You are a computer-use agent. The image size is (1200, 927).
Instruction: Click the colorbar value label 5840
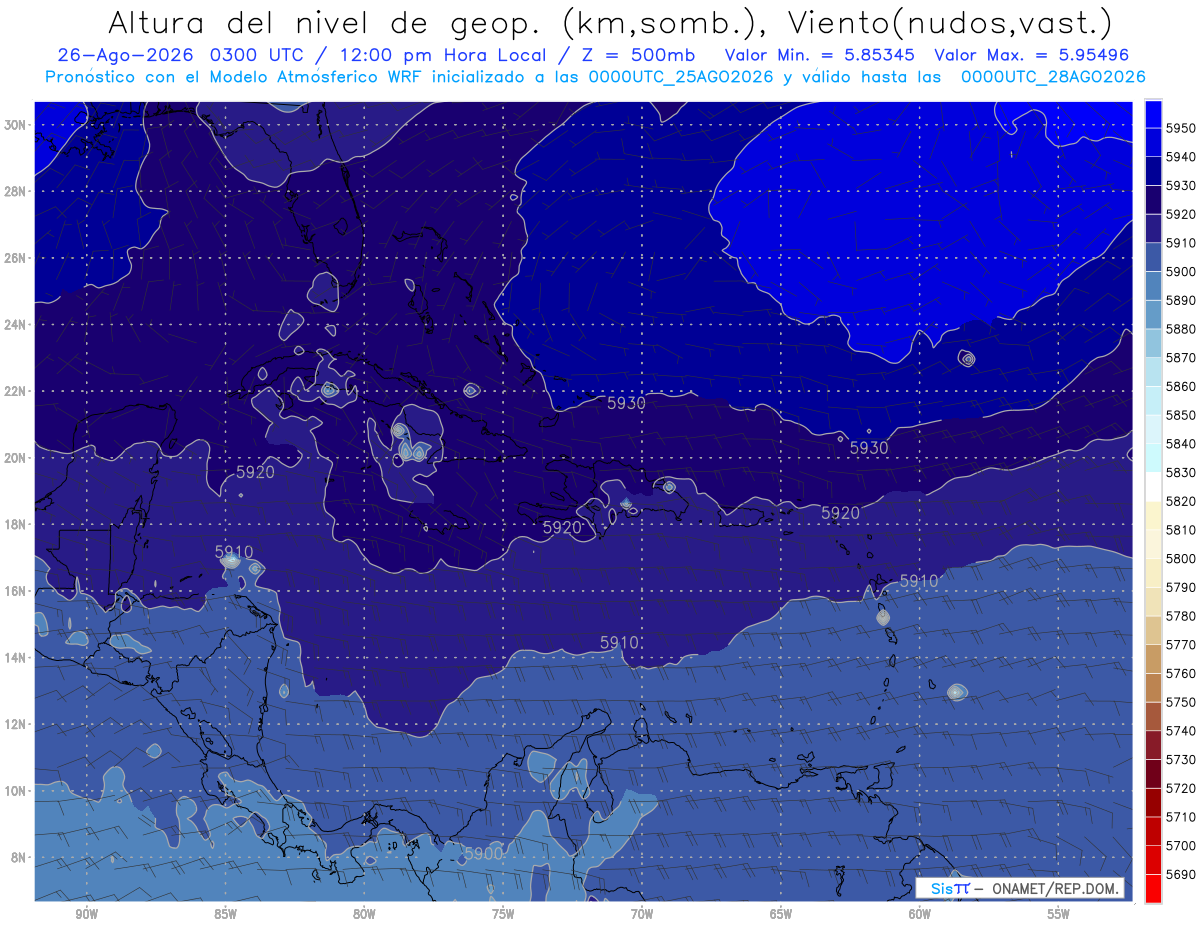coord(1180,444)
